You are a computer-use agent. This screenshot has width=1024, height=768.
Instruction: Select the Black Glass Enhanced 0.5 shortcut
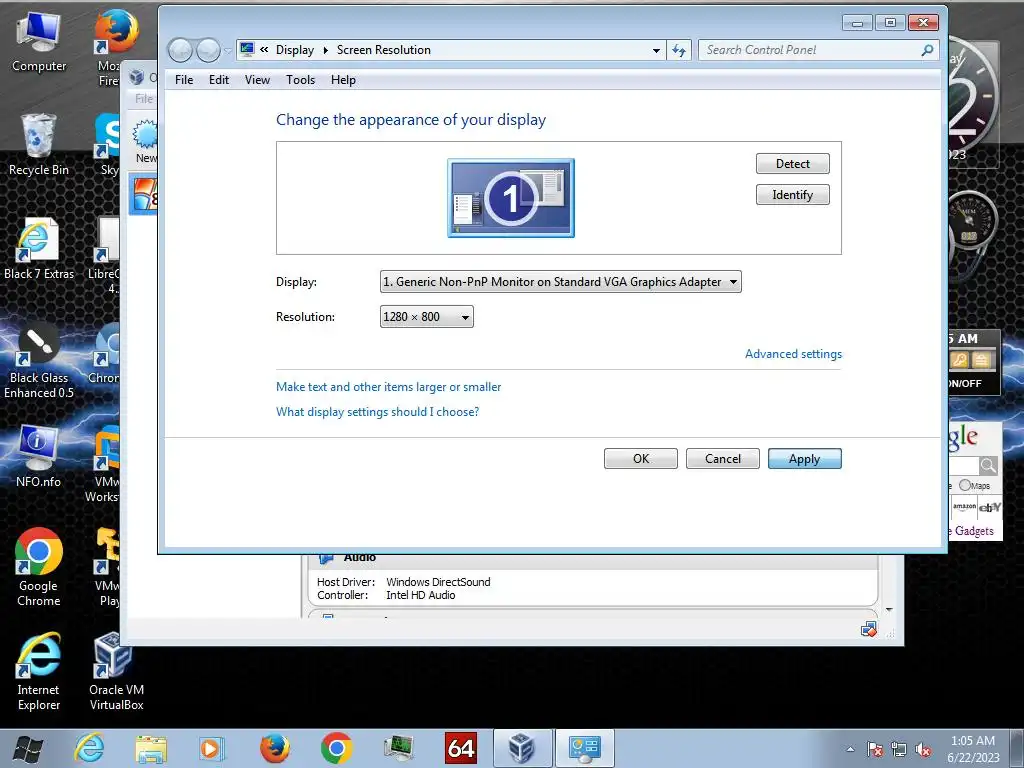[39, 360]
